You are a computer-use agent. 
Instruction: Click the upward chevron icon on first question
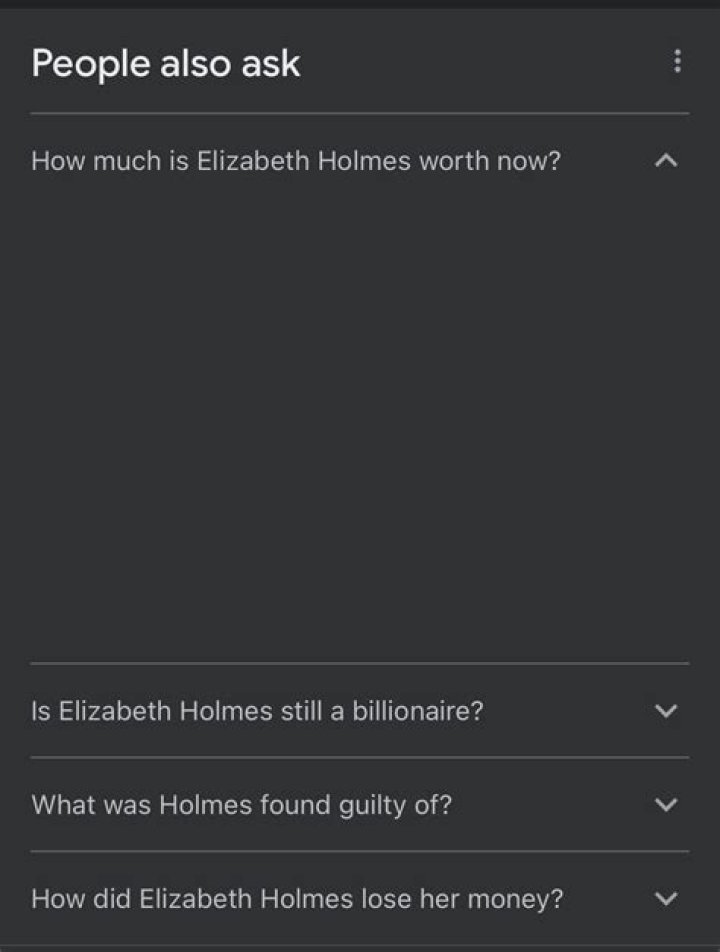coord(665,159)
